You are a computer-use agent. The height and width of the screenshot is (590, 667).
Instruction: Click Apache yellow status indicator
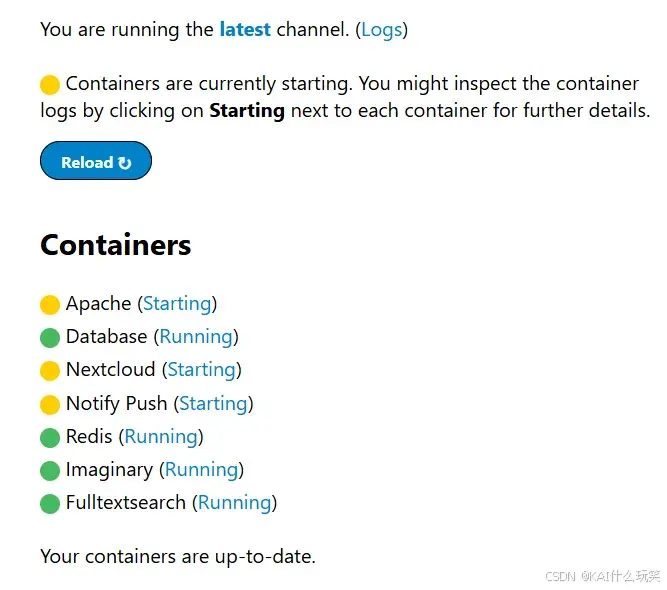pos(50,305)
